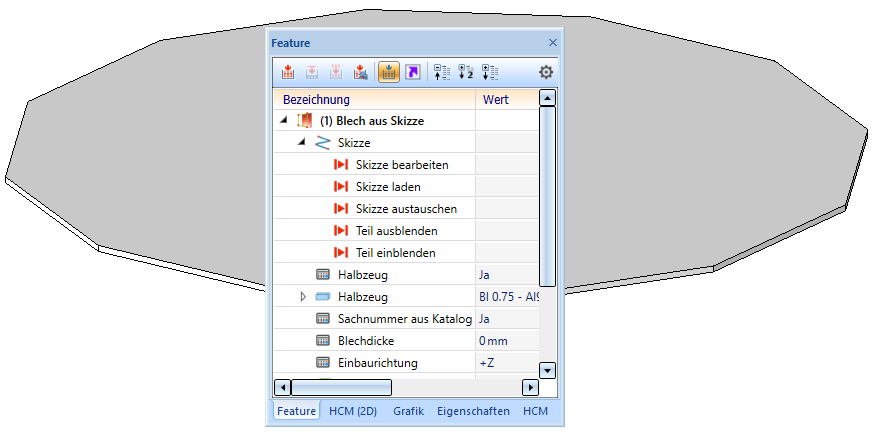The height and width of the screenshot is (445, 872).
Task: Click the horizontal scrollbar right arrow
Action: tap(530, 387)
